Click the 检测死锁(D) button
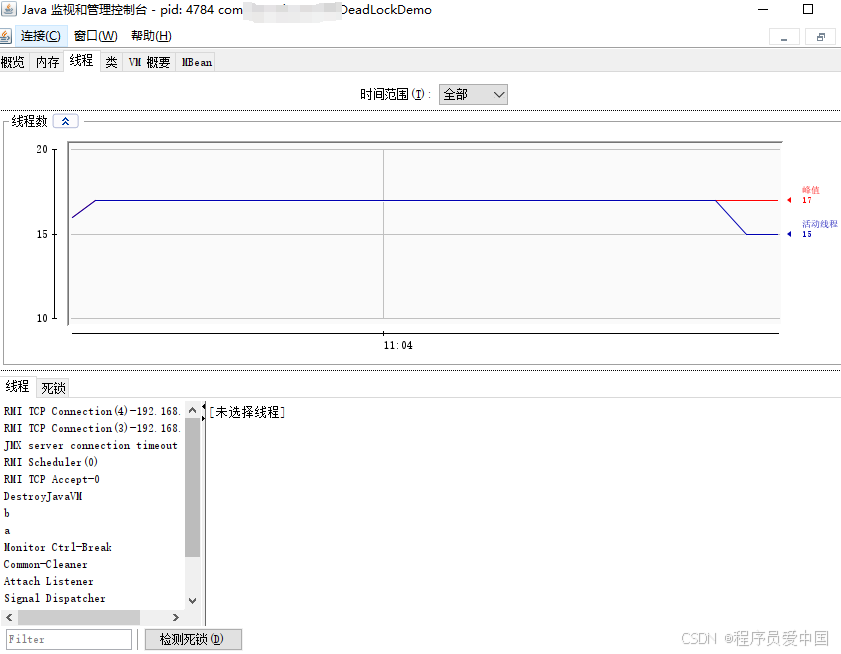The height and width of the screenshot is (654, 841). 193,639
